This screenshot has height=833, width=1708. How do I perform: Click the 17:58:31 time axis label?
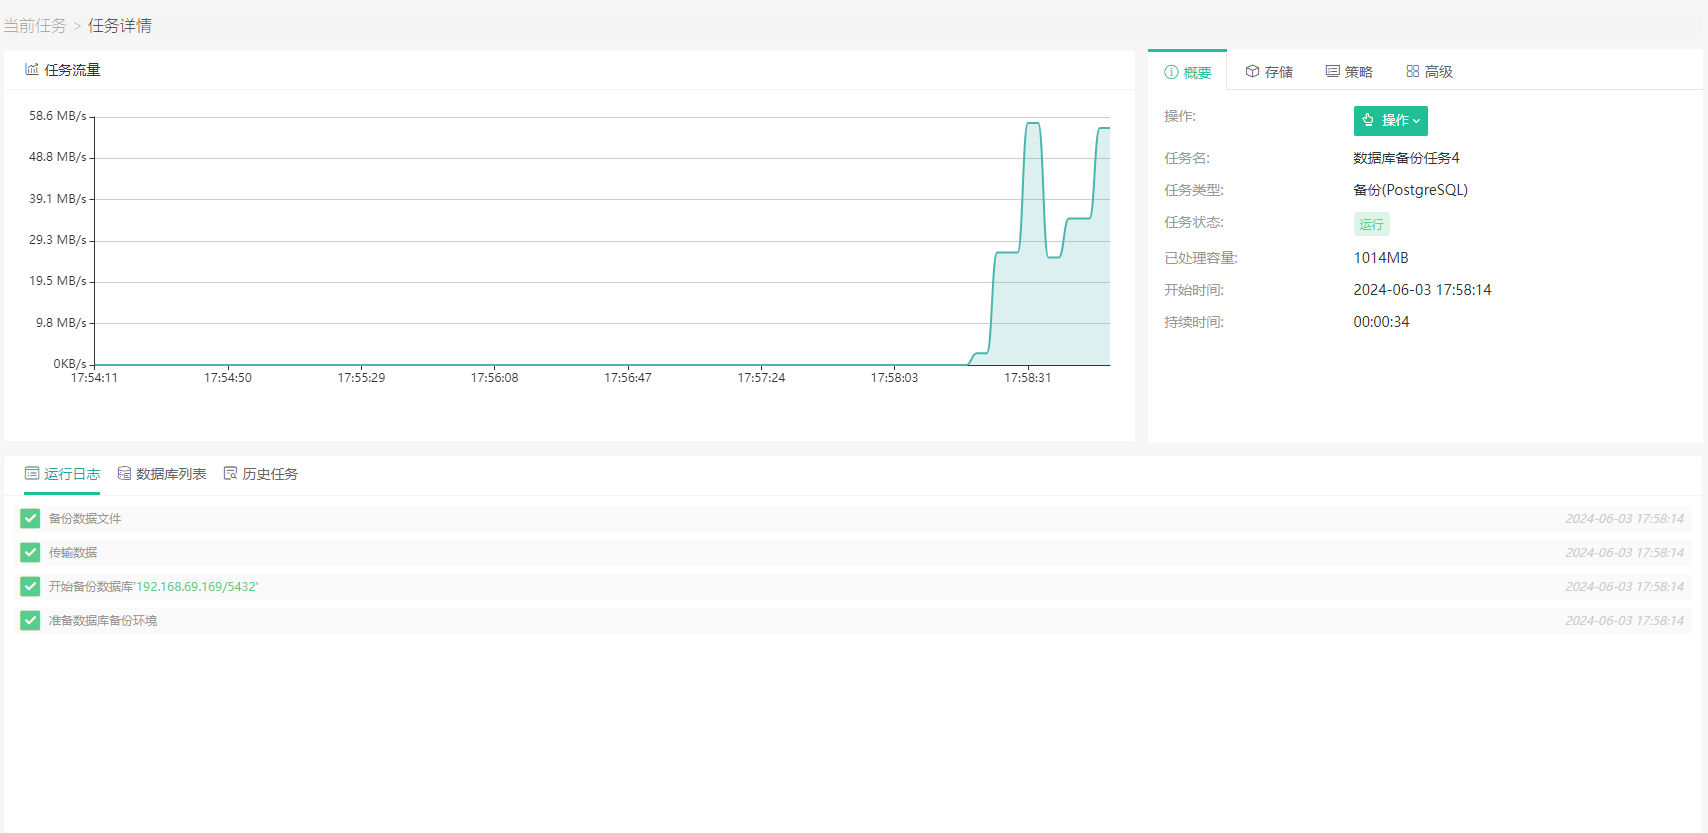click(1027, 378)
